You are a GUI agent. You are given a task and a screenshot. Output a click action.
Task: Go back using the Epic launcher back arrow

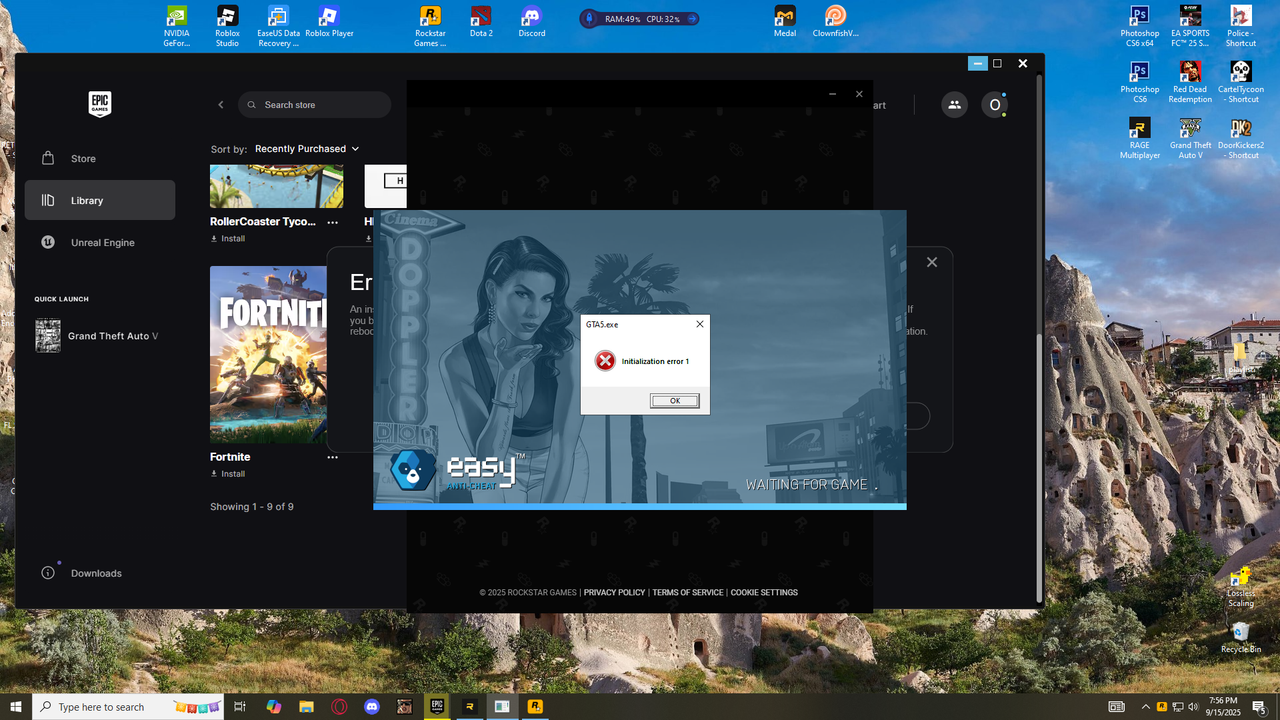click(x=221, y=105)
